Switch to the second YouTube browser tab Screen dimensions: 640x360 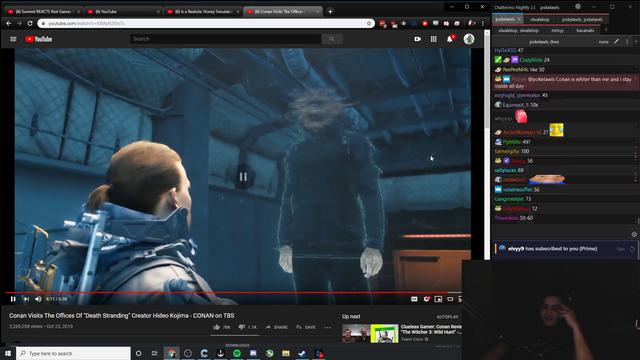point(123,11)
